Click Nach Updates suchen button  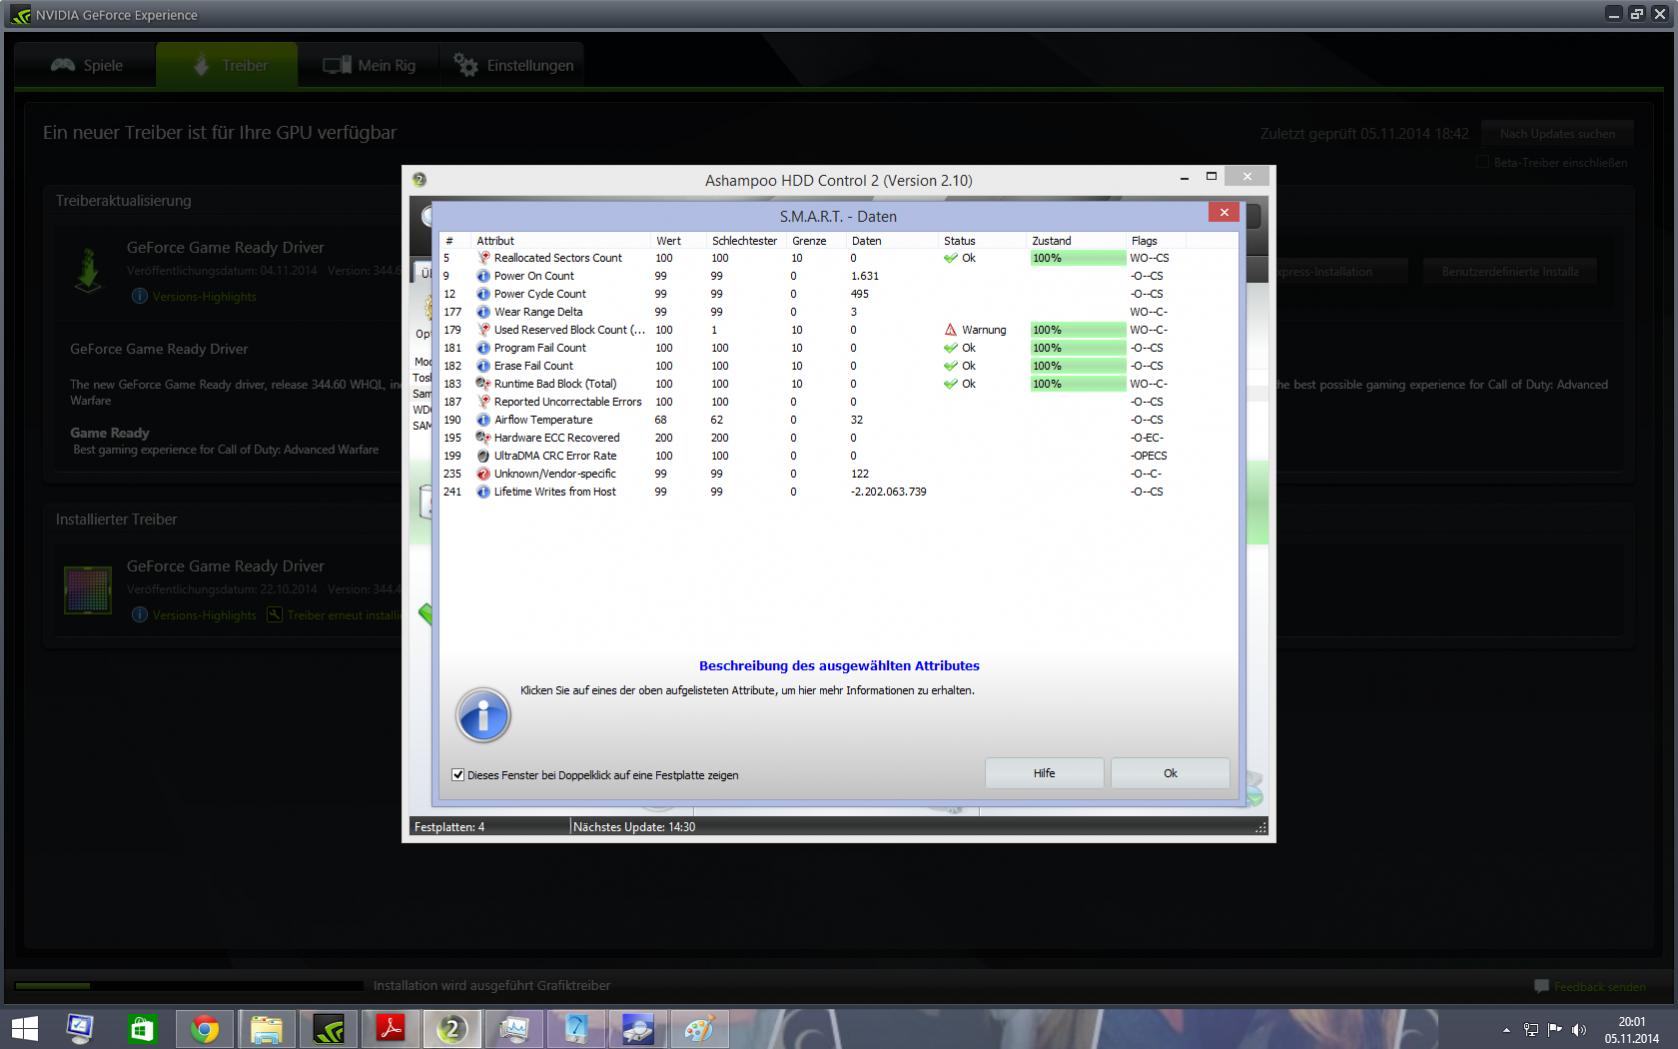1557,133
